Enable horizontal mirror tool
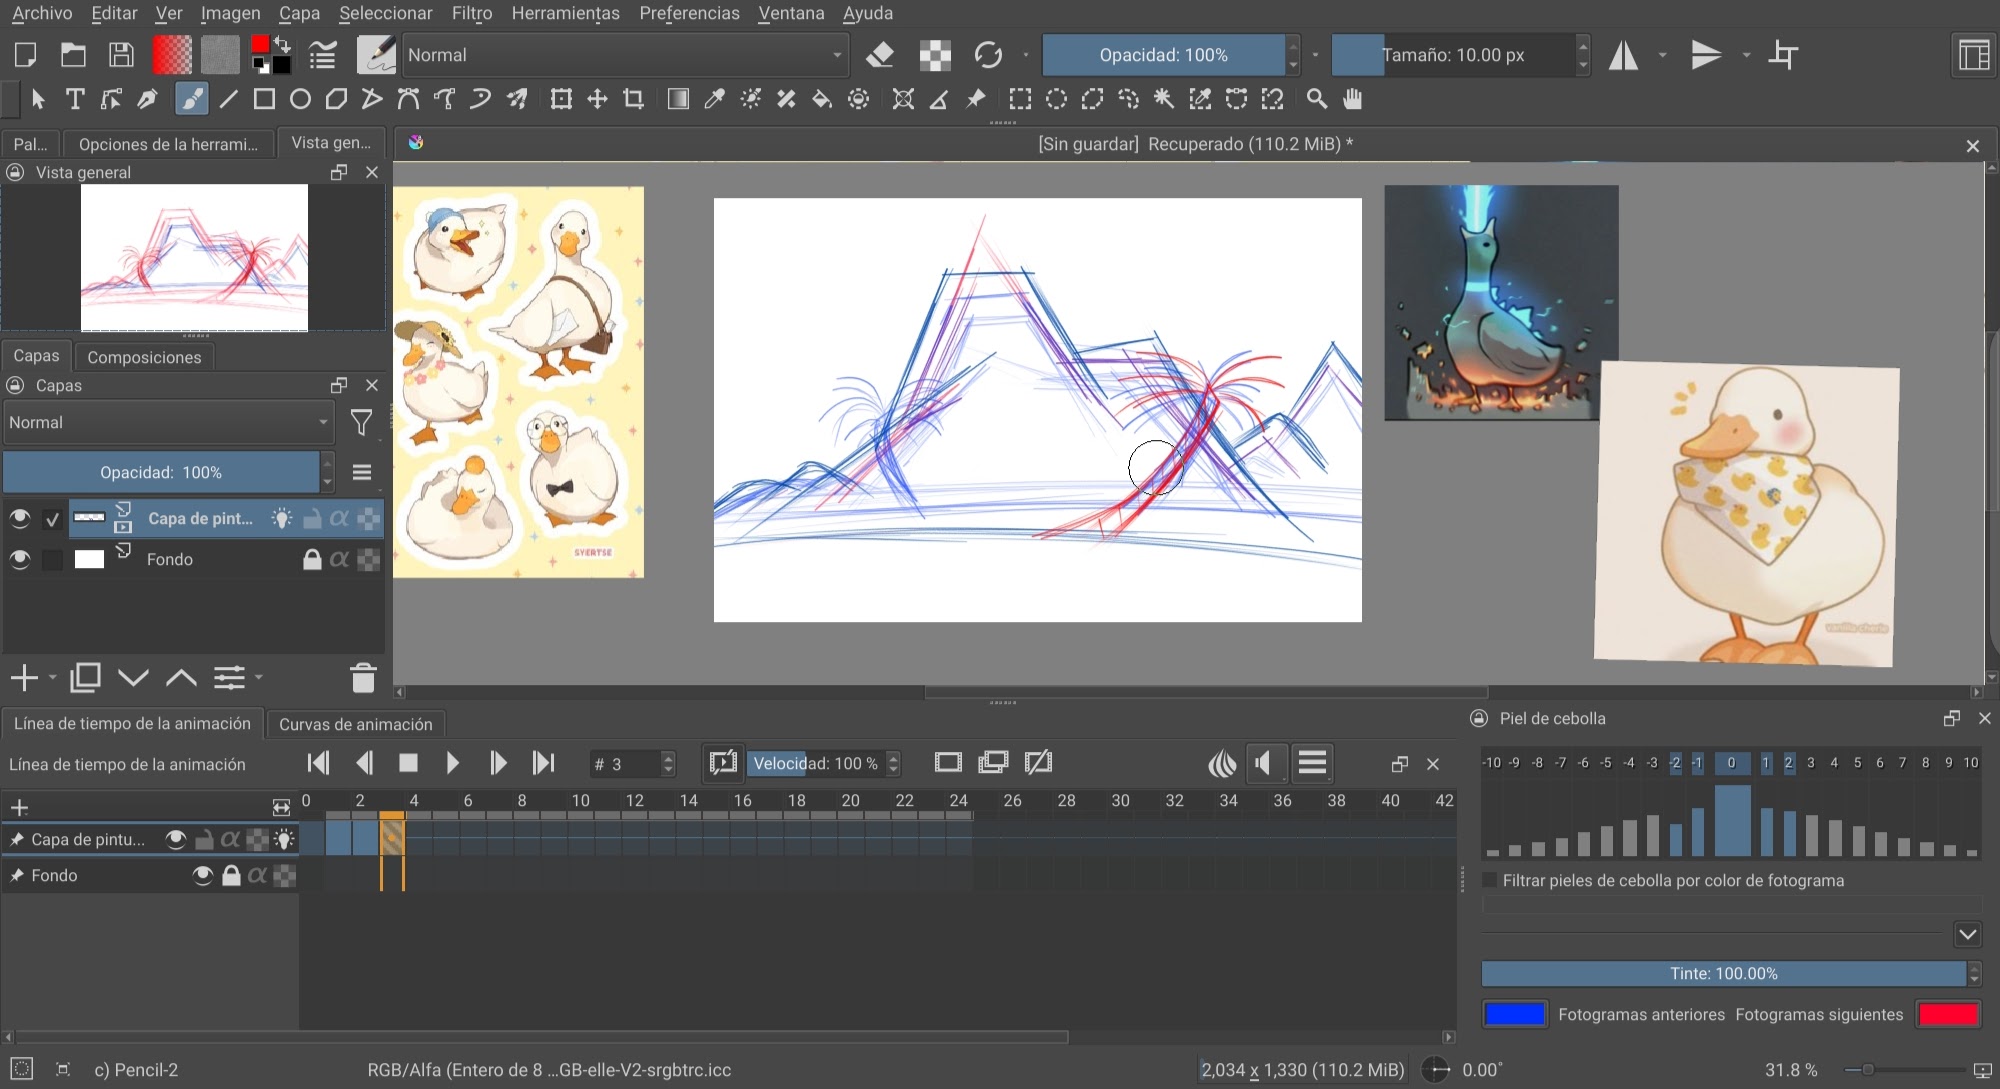2000x1089 pixels. point(1623,55)
